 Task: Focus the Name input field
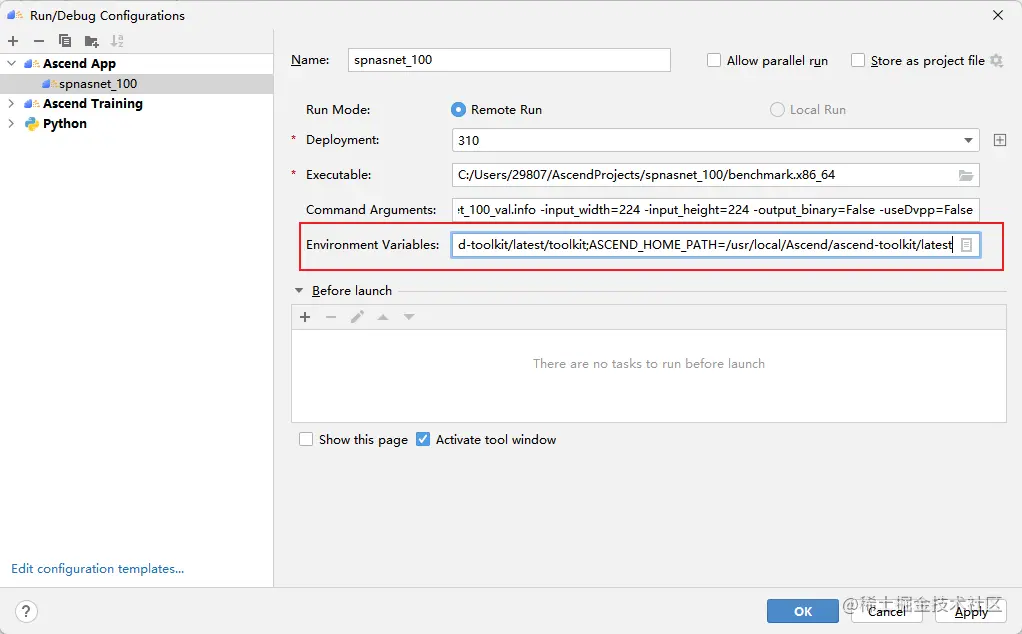click(509, 60)
